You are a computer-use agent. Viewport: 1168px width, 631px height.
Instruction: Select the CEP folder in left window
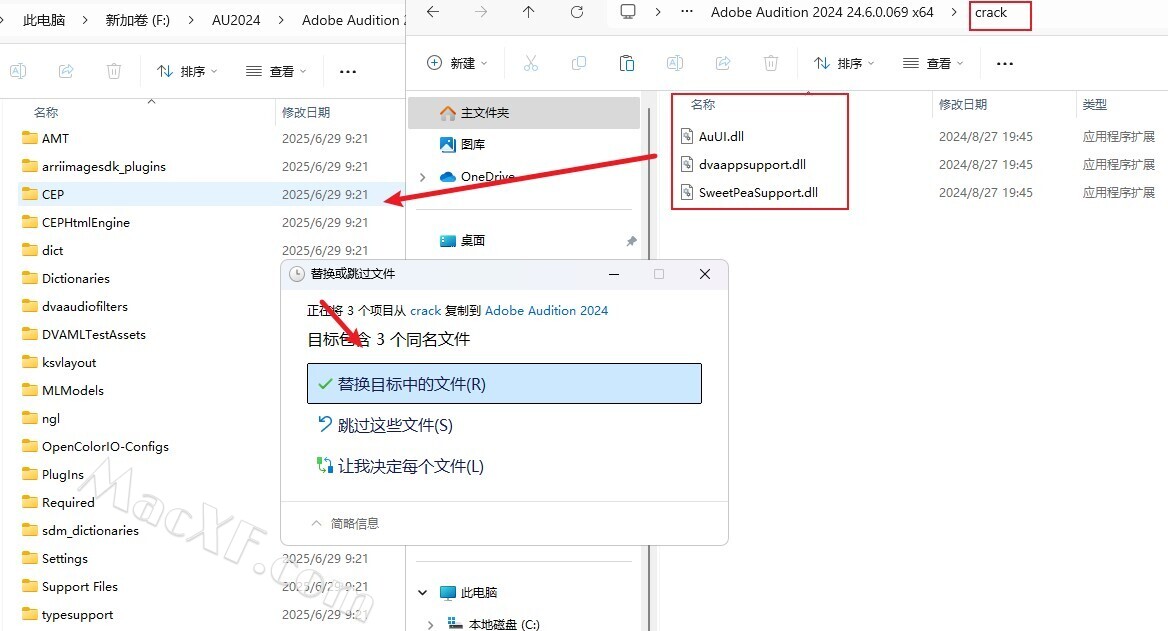43,194
